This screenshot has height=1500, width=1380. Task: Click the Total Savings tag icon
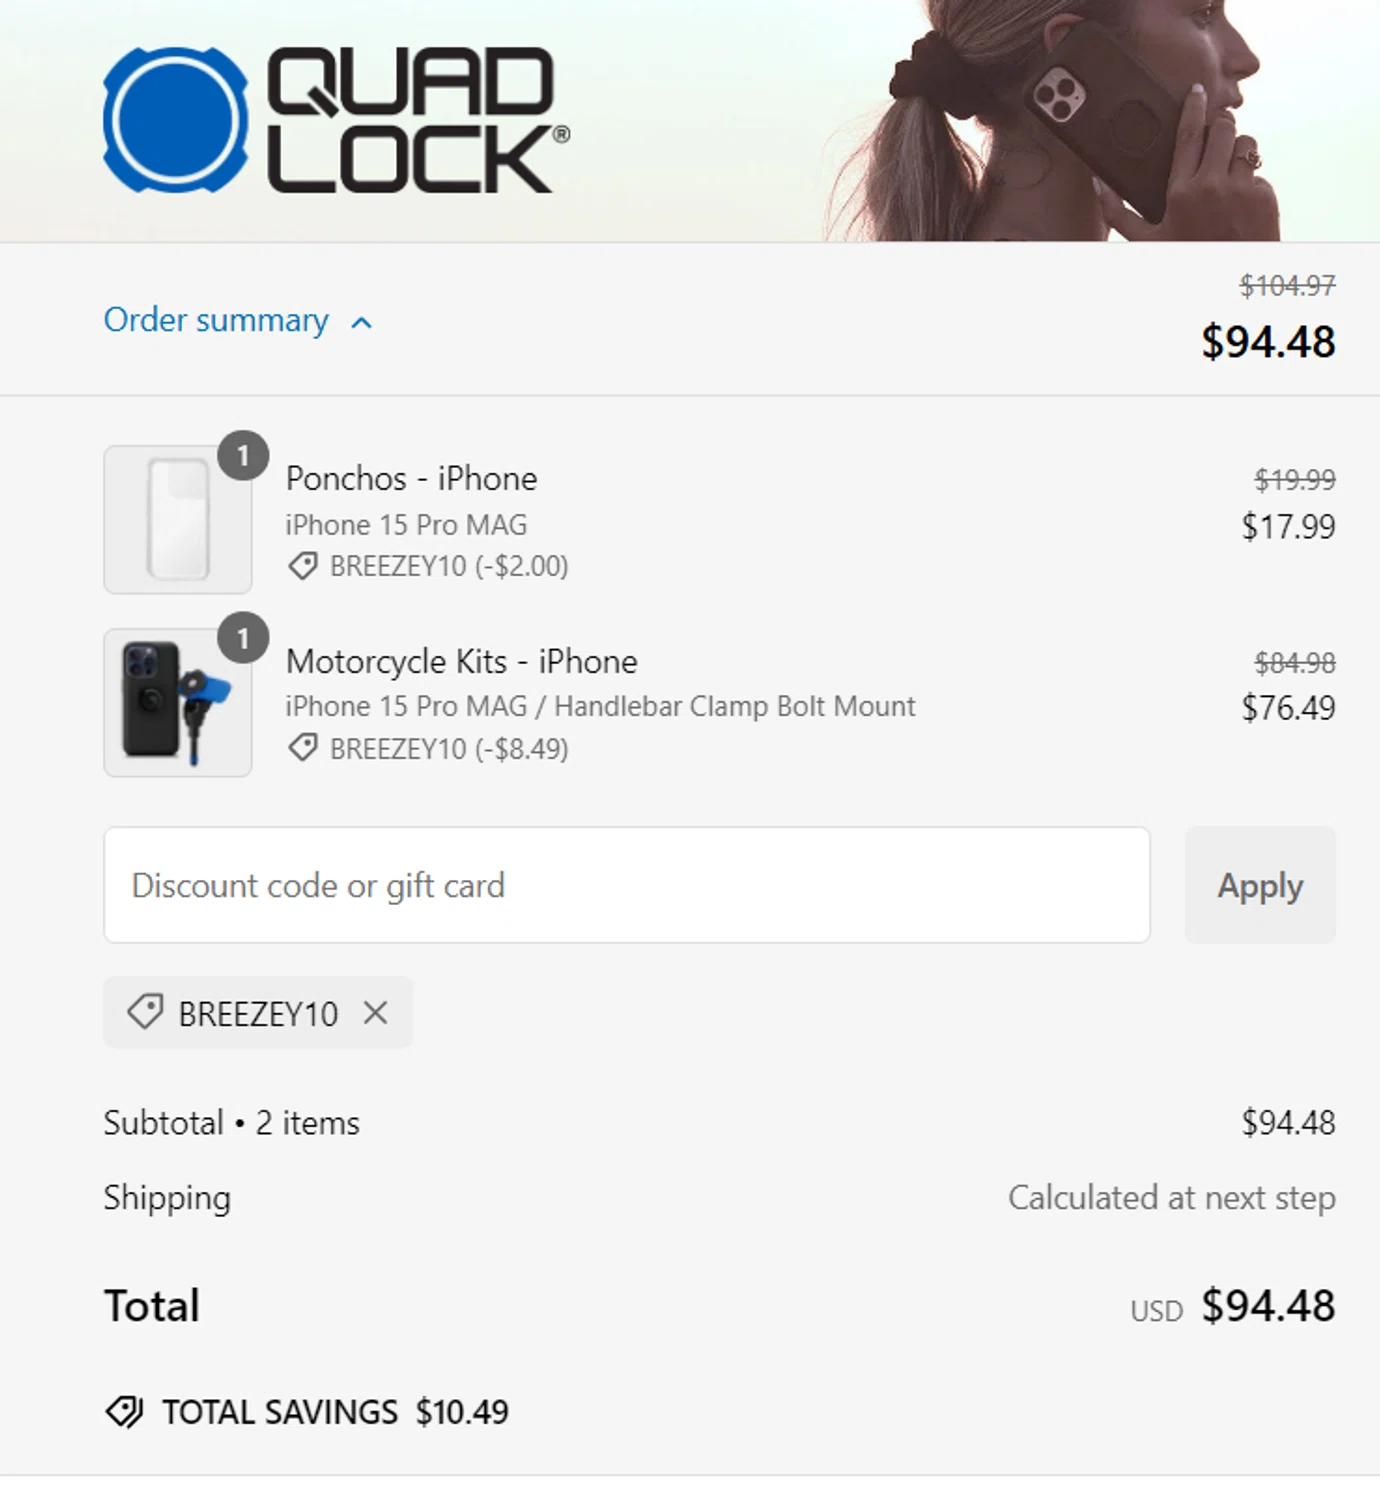(x=125, y=1412)
